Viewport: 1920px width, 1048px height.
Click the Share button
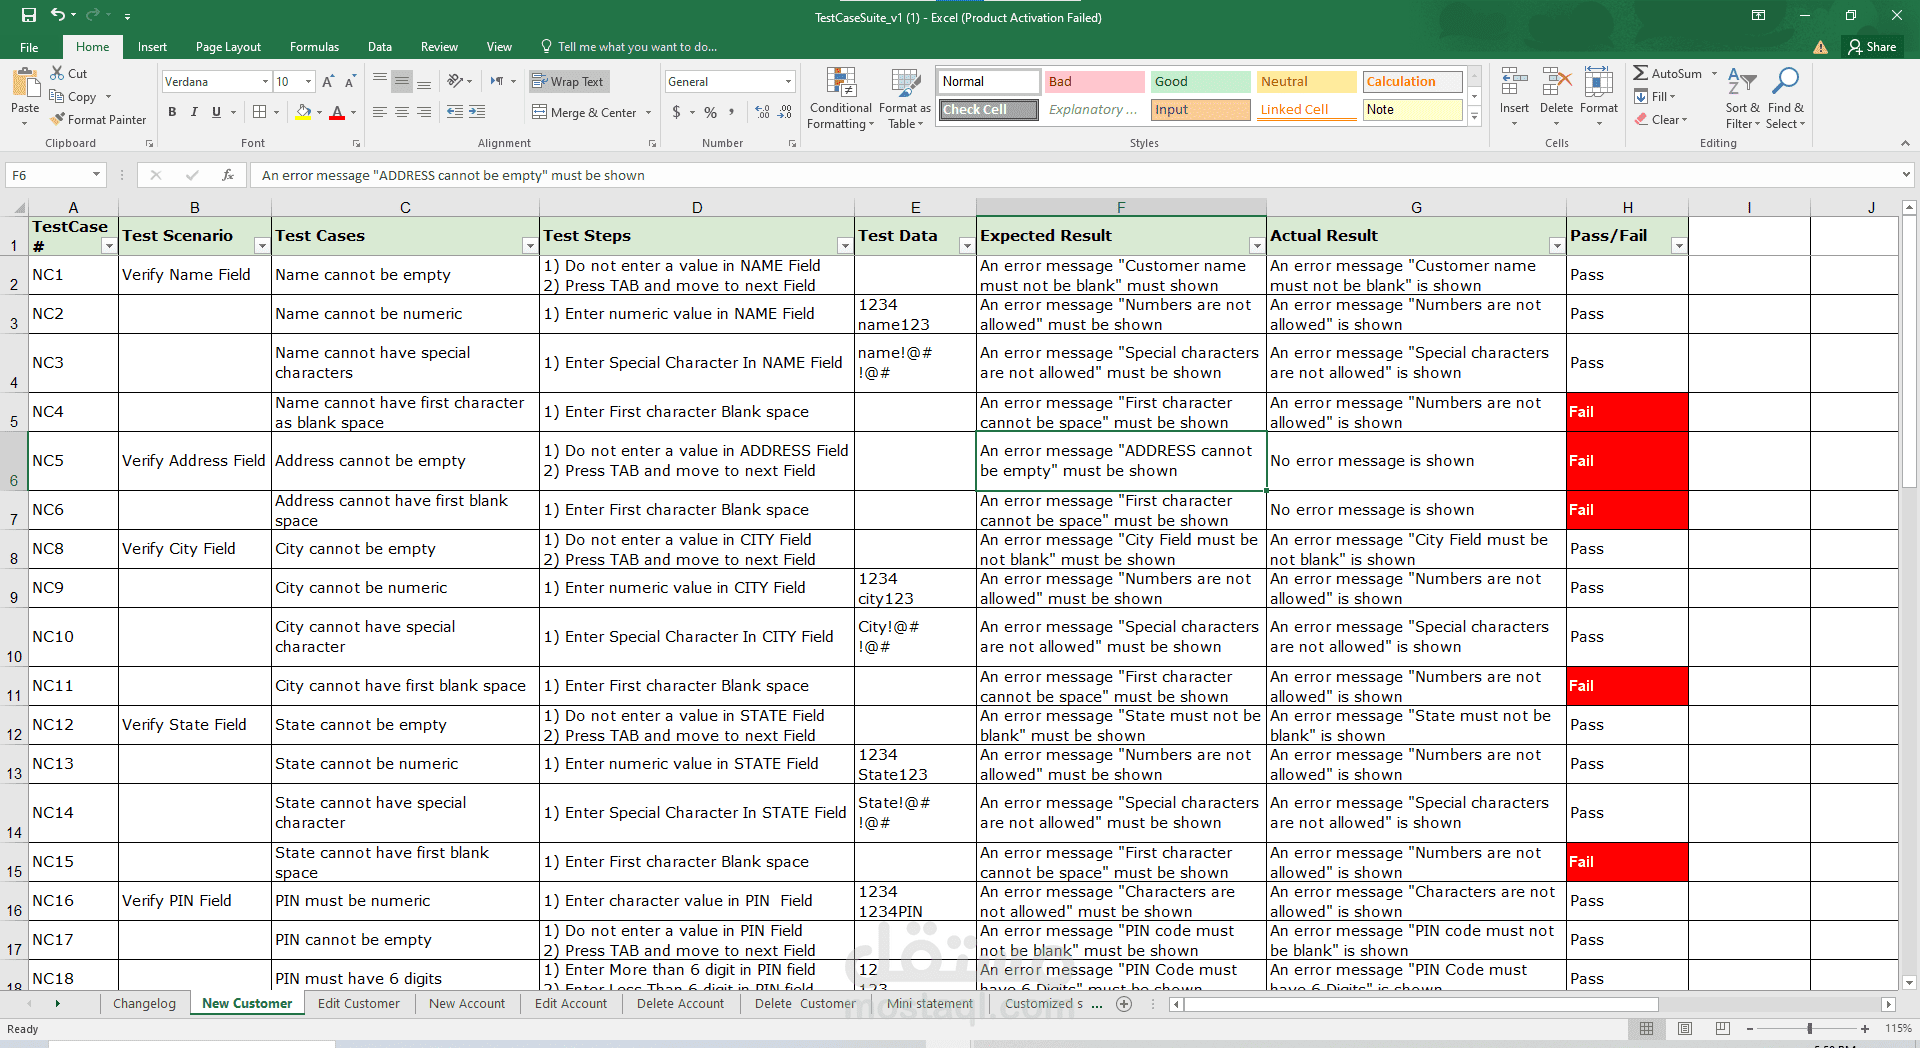click(1872, 47)
